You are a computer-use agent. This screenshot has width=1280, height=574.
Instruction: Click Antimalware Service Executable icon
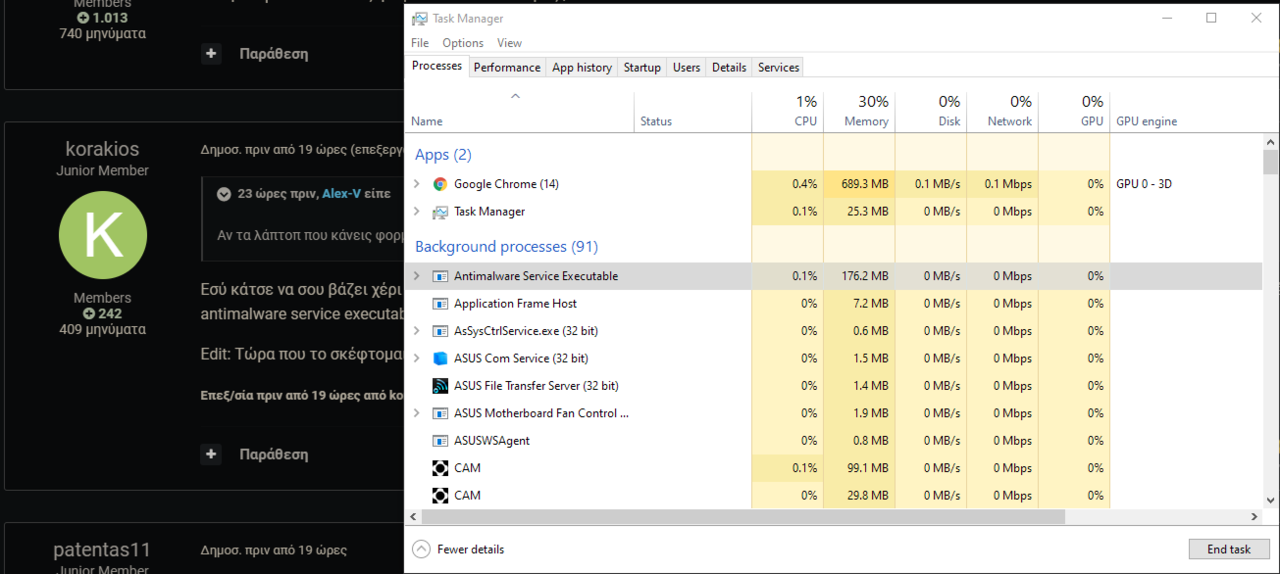point(440,276)
